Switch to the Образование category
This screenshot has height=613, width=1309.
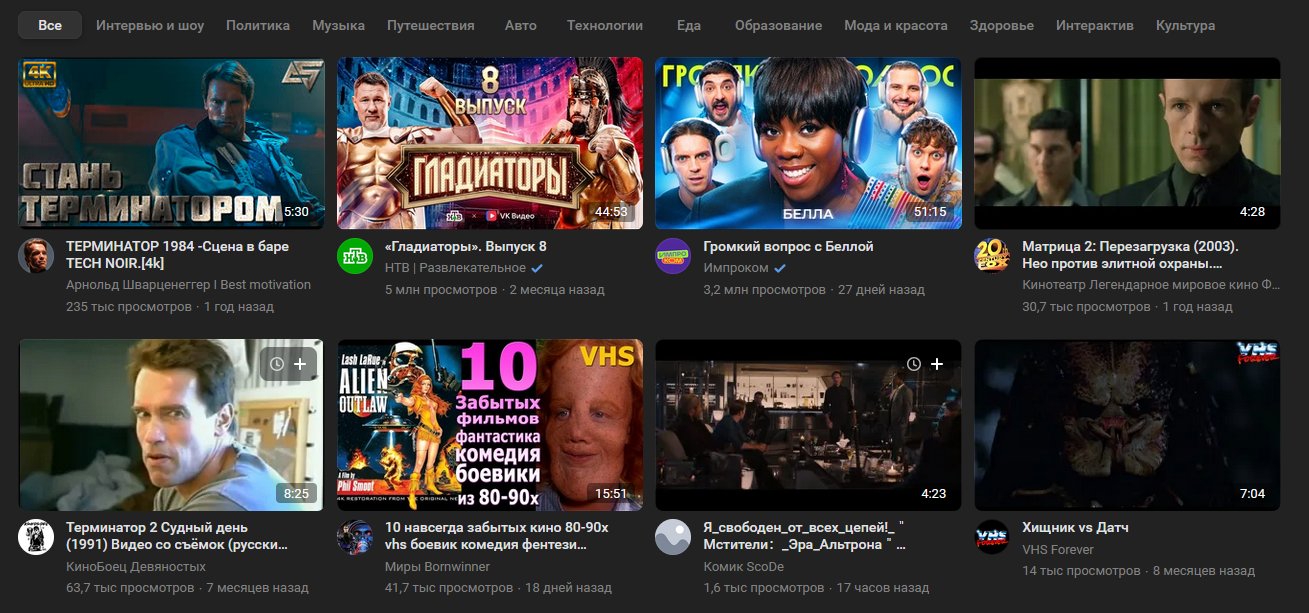coord(778,25)
